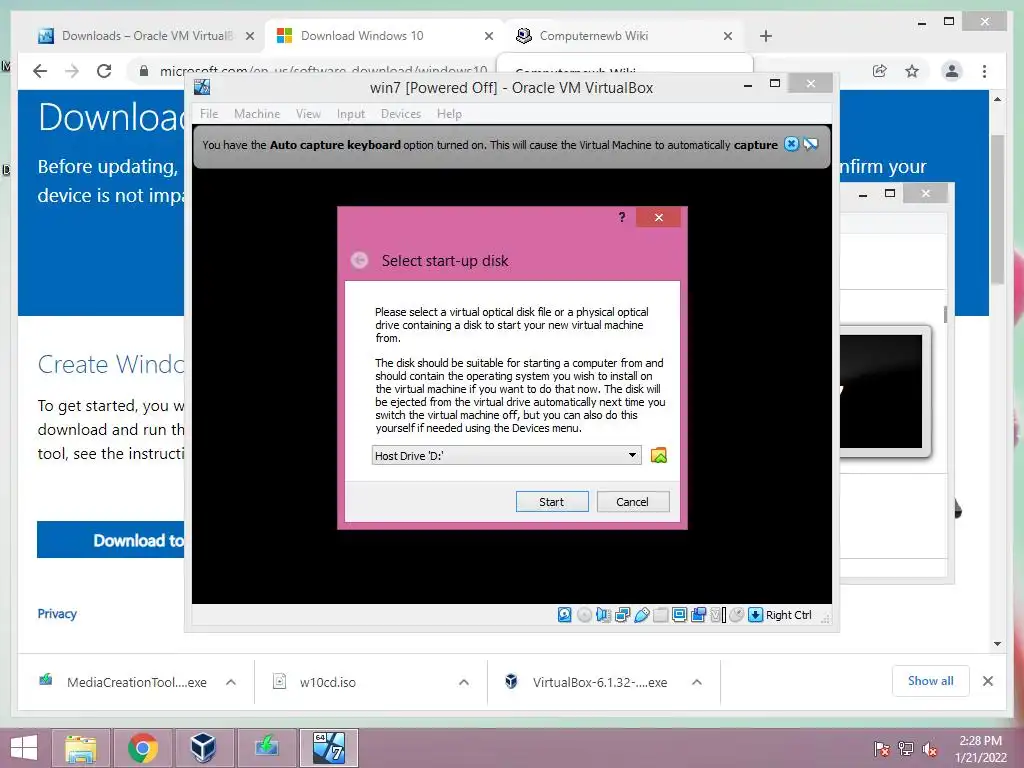Click the USB devices status icon
This screenshot has width=1024, height=768.
tap(641, 615)
